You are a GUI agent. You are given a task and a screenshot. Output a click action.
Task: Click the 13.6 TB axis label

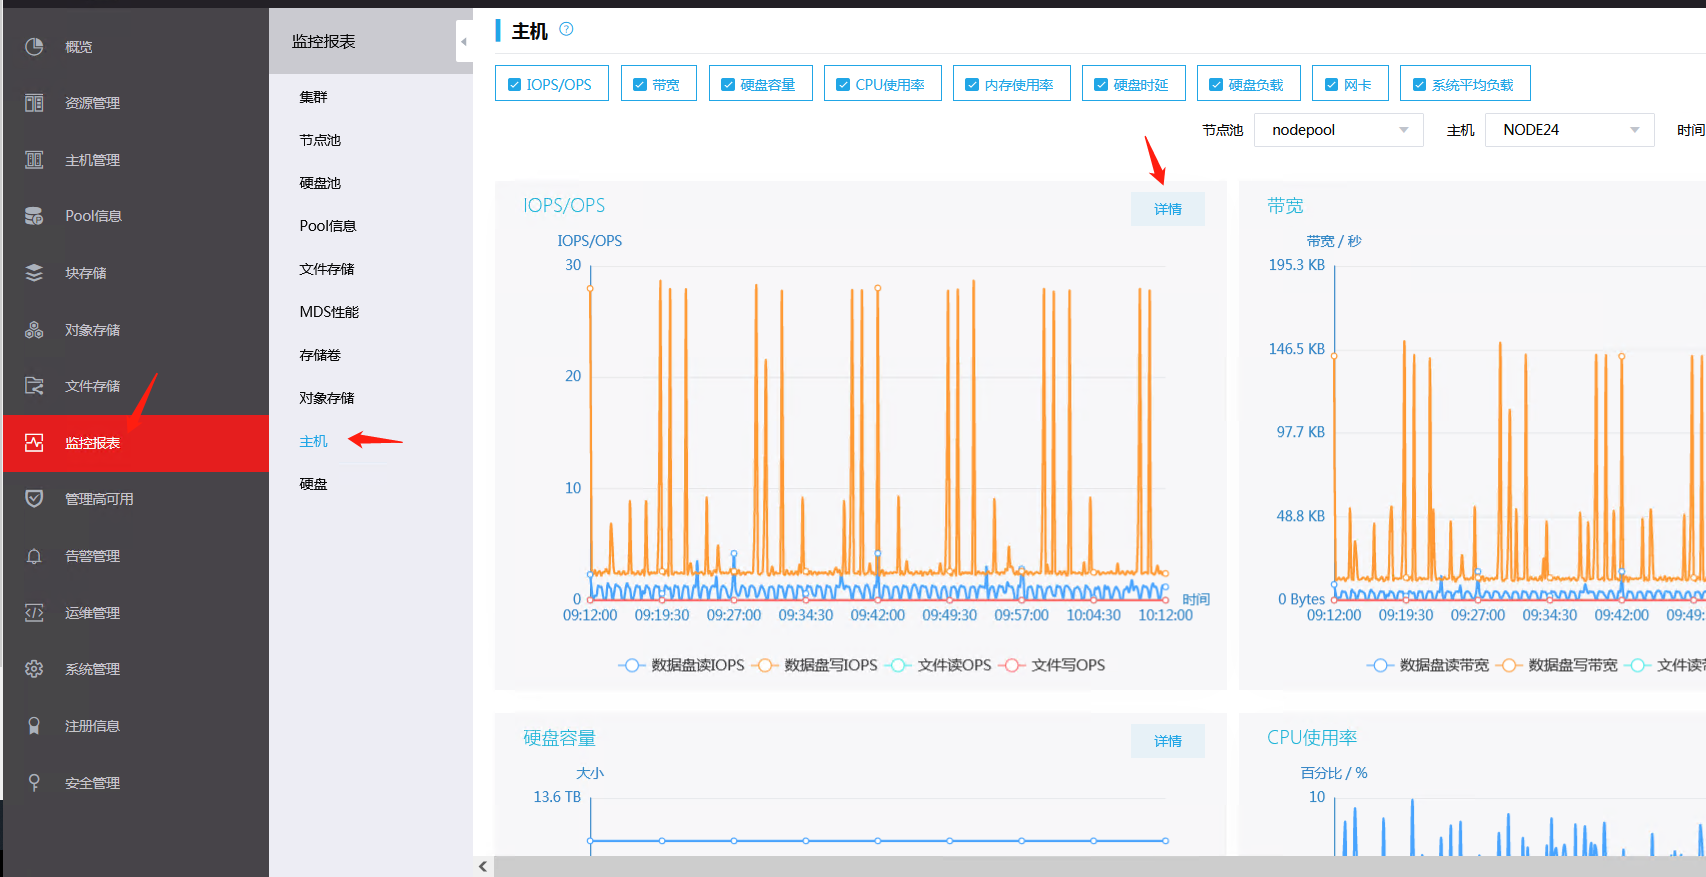(x=557, y=797)
